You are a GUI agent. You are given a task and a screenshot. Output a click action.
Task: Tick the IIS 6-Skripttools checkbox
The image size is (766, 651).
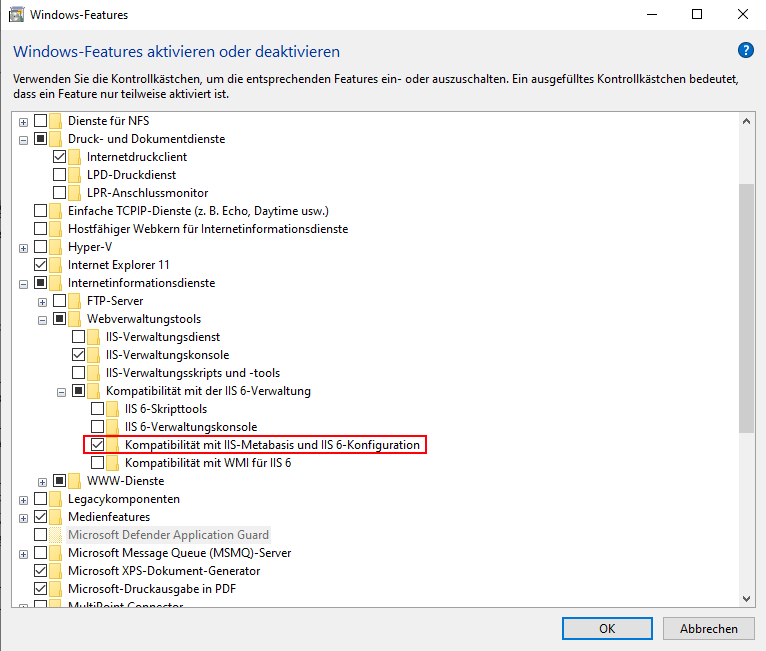(98, 409)
